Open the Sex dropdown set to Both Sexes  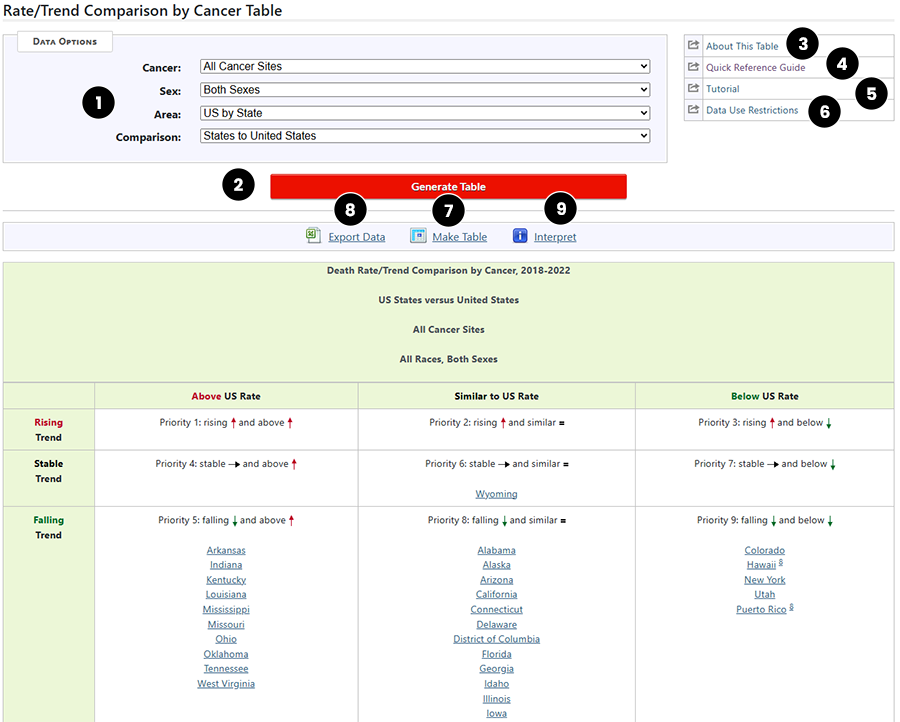point(424,90)
